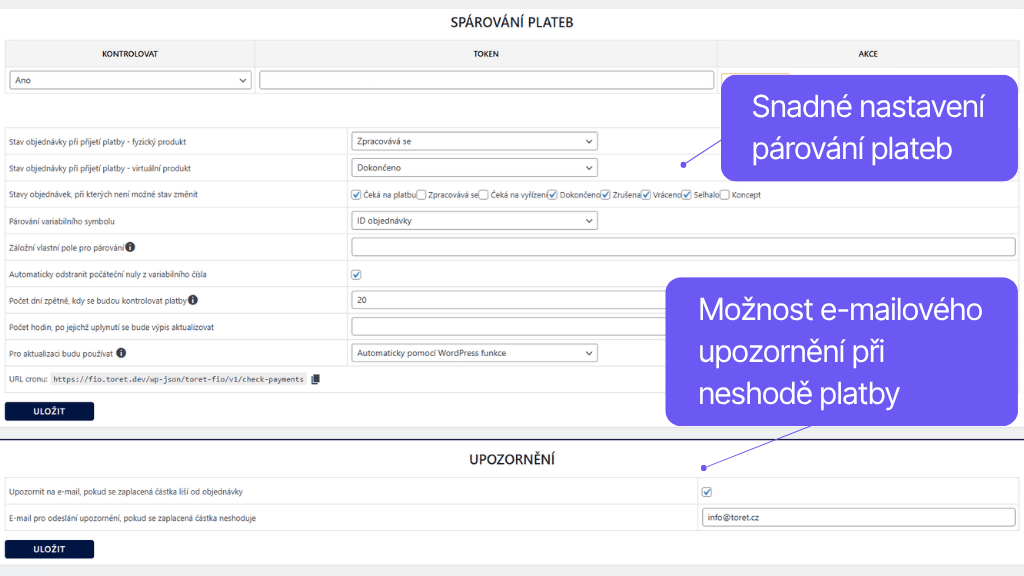Click the Záložní vlastní pole text field

tap(683, 247)
